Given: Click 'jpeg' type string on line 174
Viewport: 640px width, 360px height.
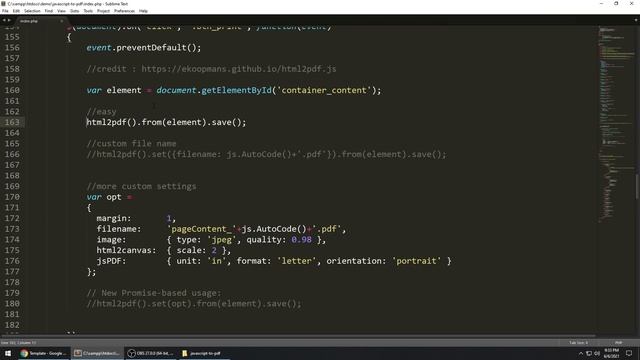Looking at the screenshot, I should point(222,240).
